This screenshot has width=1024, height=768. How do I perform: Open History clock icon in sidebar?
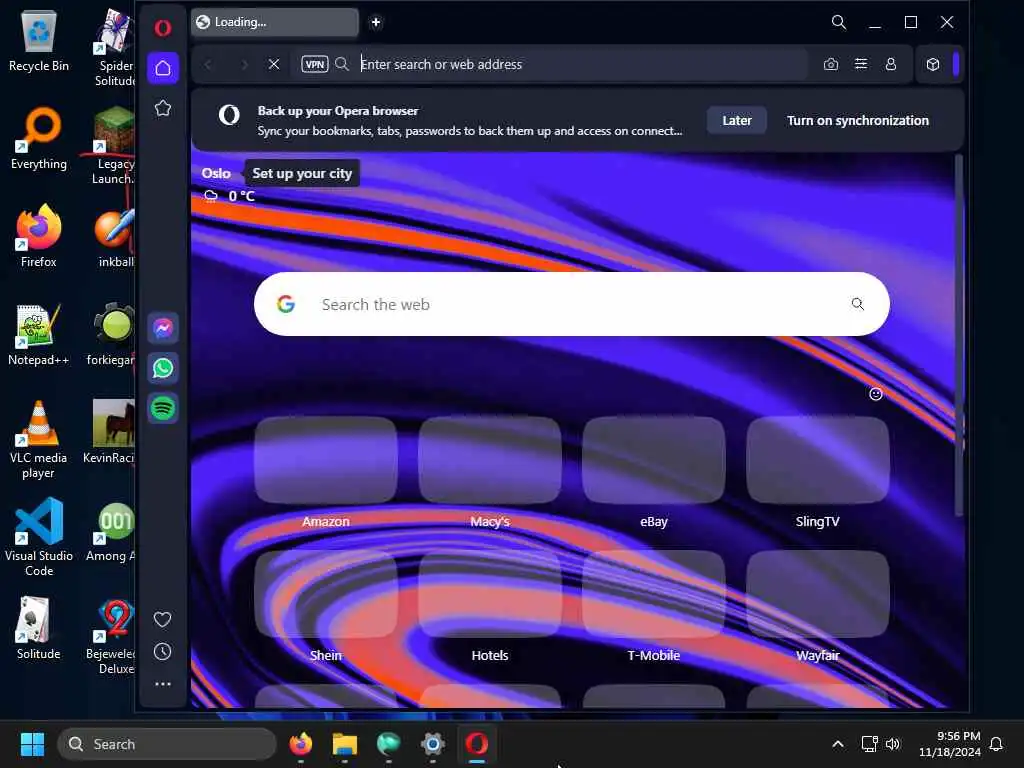click(x=163, y=652)
